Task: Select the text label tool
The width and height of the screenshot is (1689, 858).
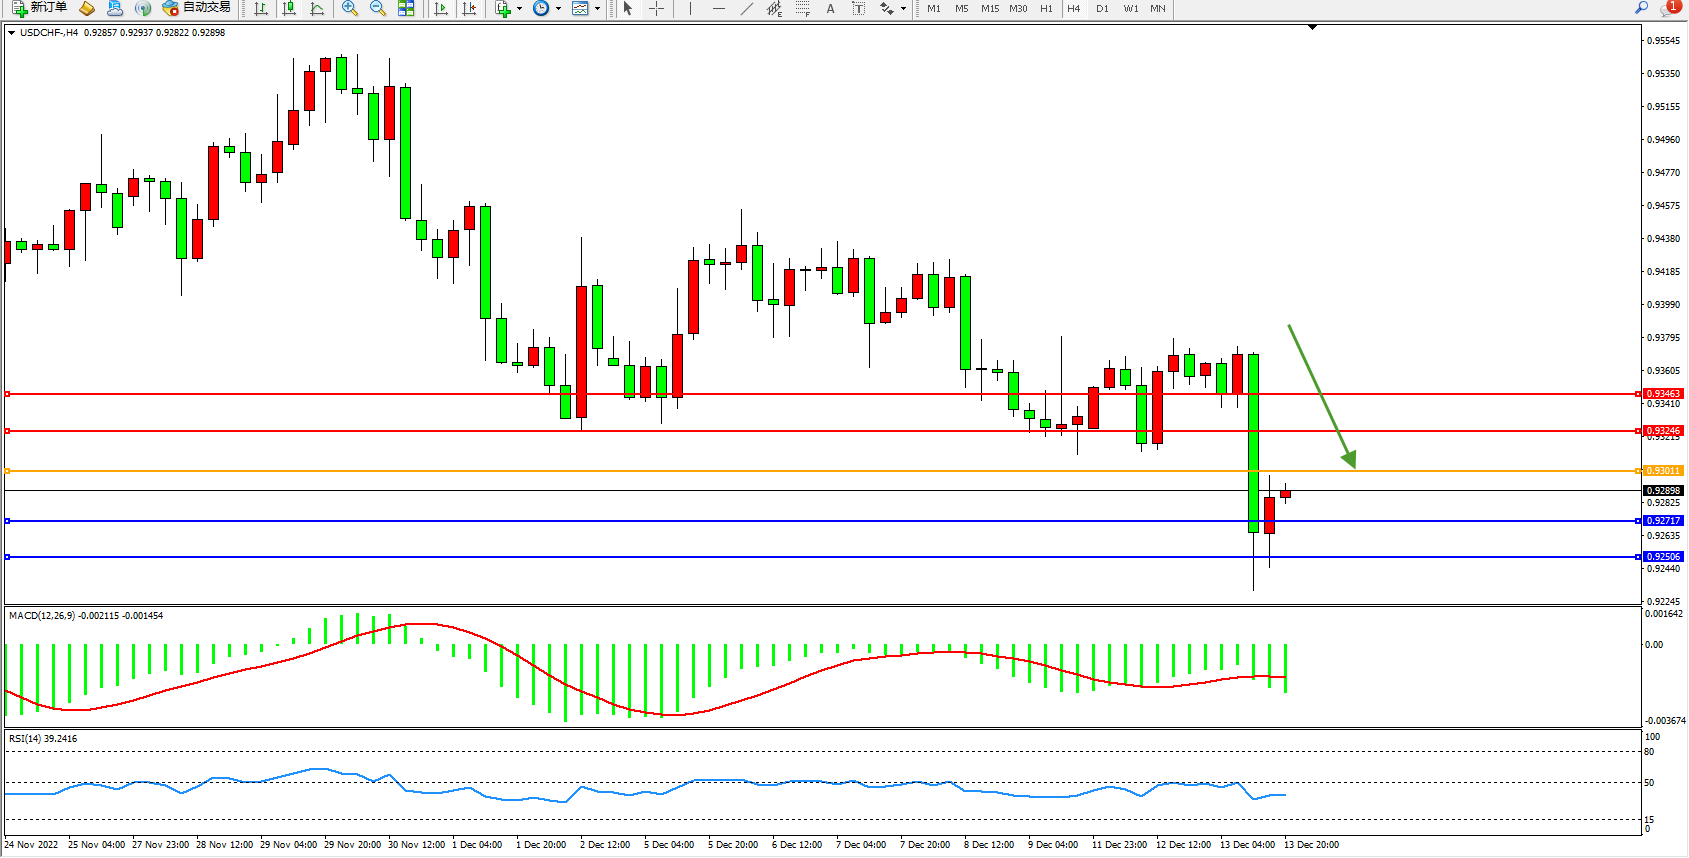Action: (858, 8)
